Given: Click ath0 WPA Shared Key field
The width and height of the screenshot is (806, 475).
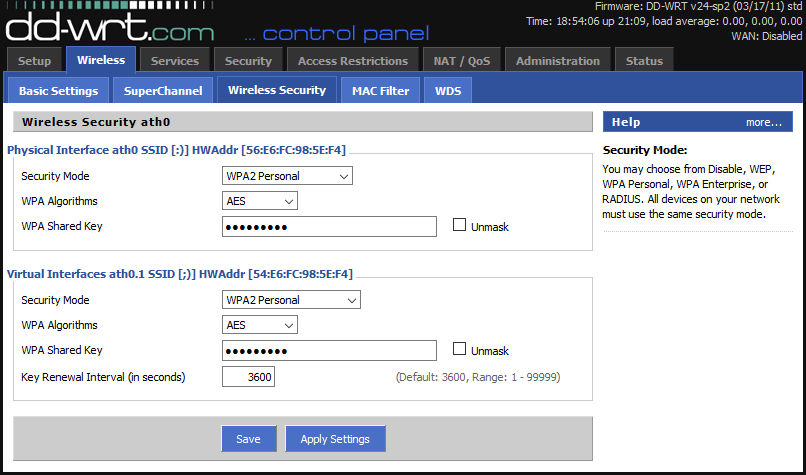Looking at the screenshot, I should [x=329, y=226].
